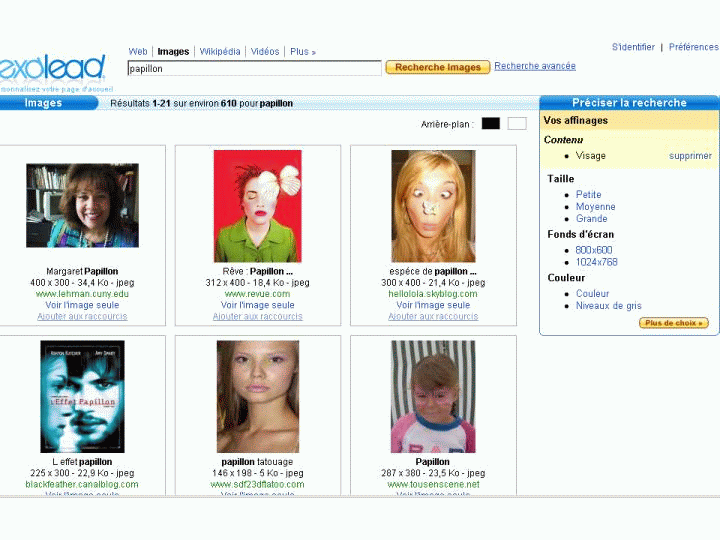Filter results by Couleur

click(x=592, y=293)
